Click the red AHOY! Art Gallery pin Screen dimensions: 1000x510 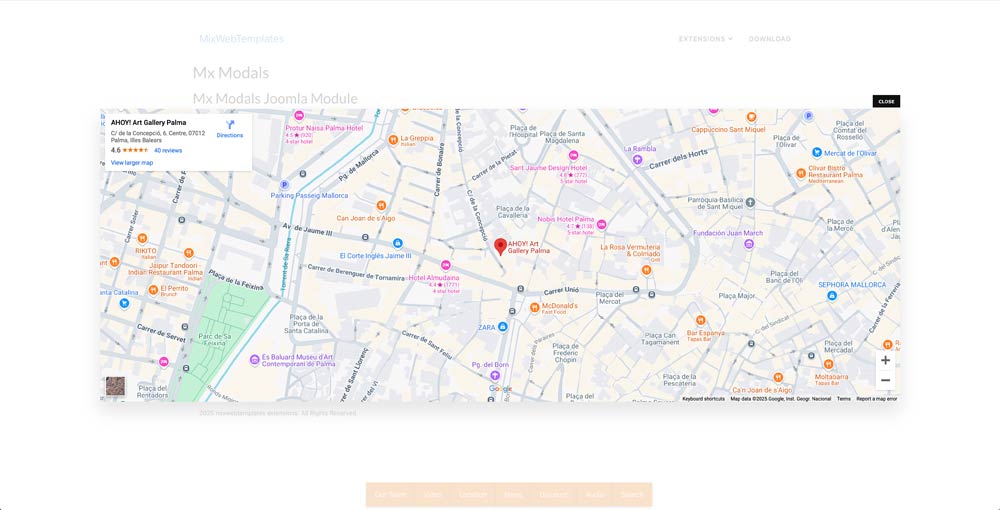[x=501, y=246]
